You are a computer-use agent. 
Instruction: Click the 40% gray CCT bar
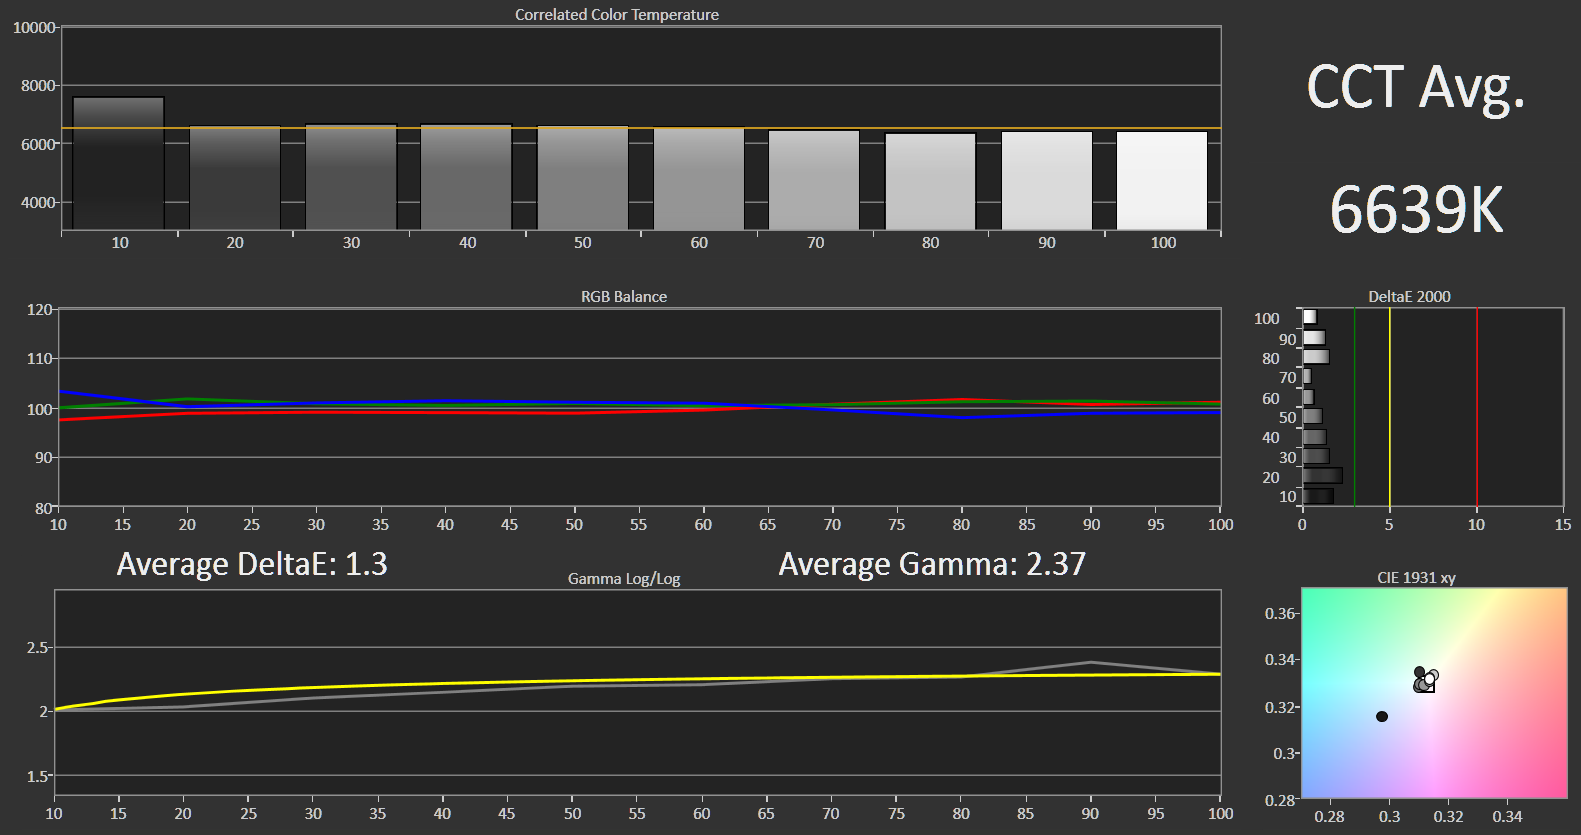point(466,177)
